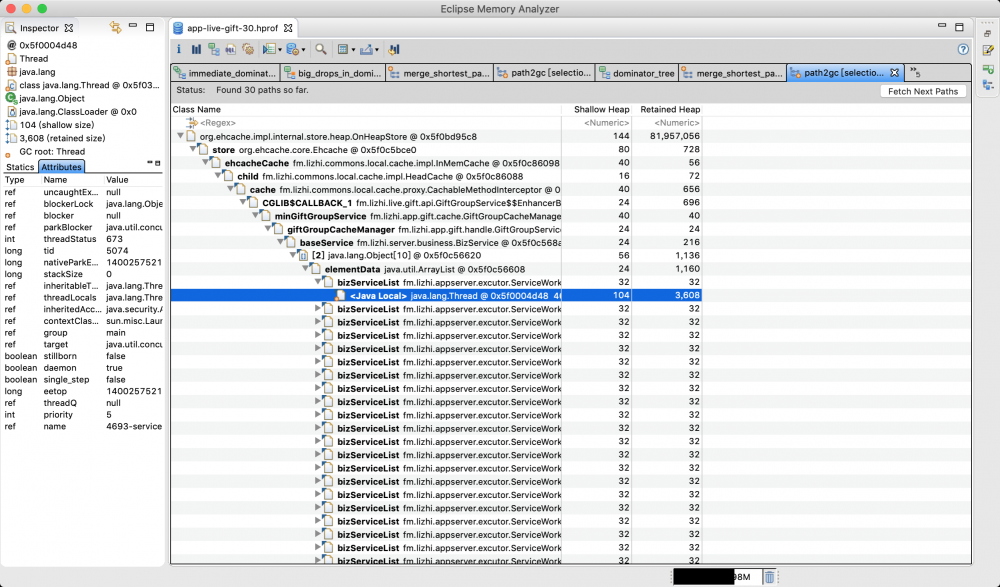Click the Fetch Next Paths button

[923, 91]
